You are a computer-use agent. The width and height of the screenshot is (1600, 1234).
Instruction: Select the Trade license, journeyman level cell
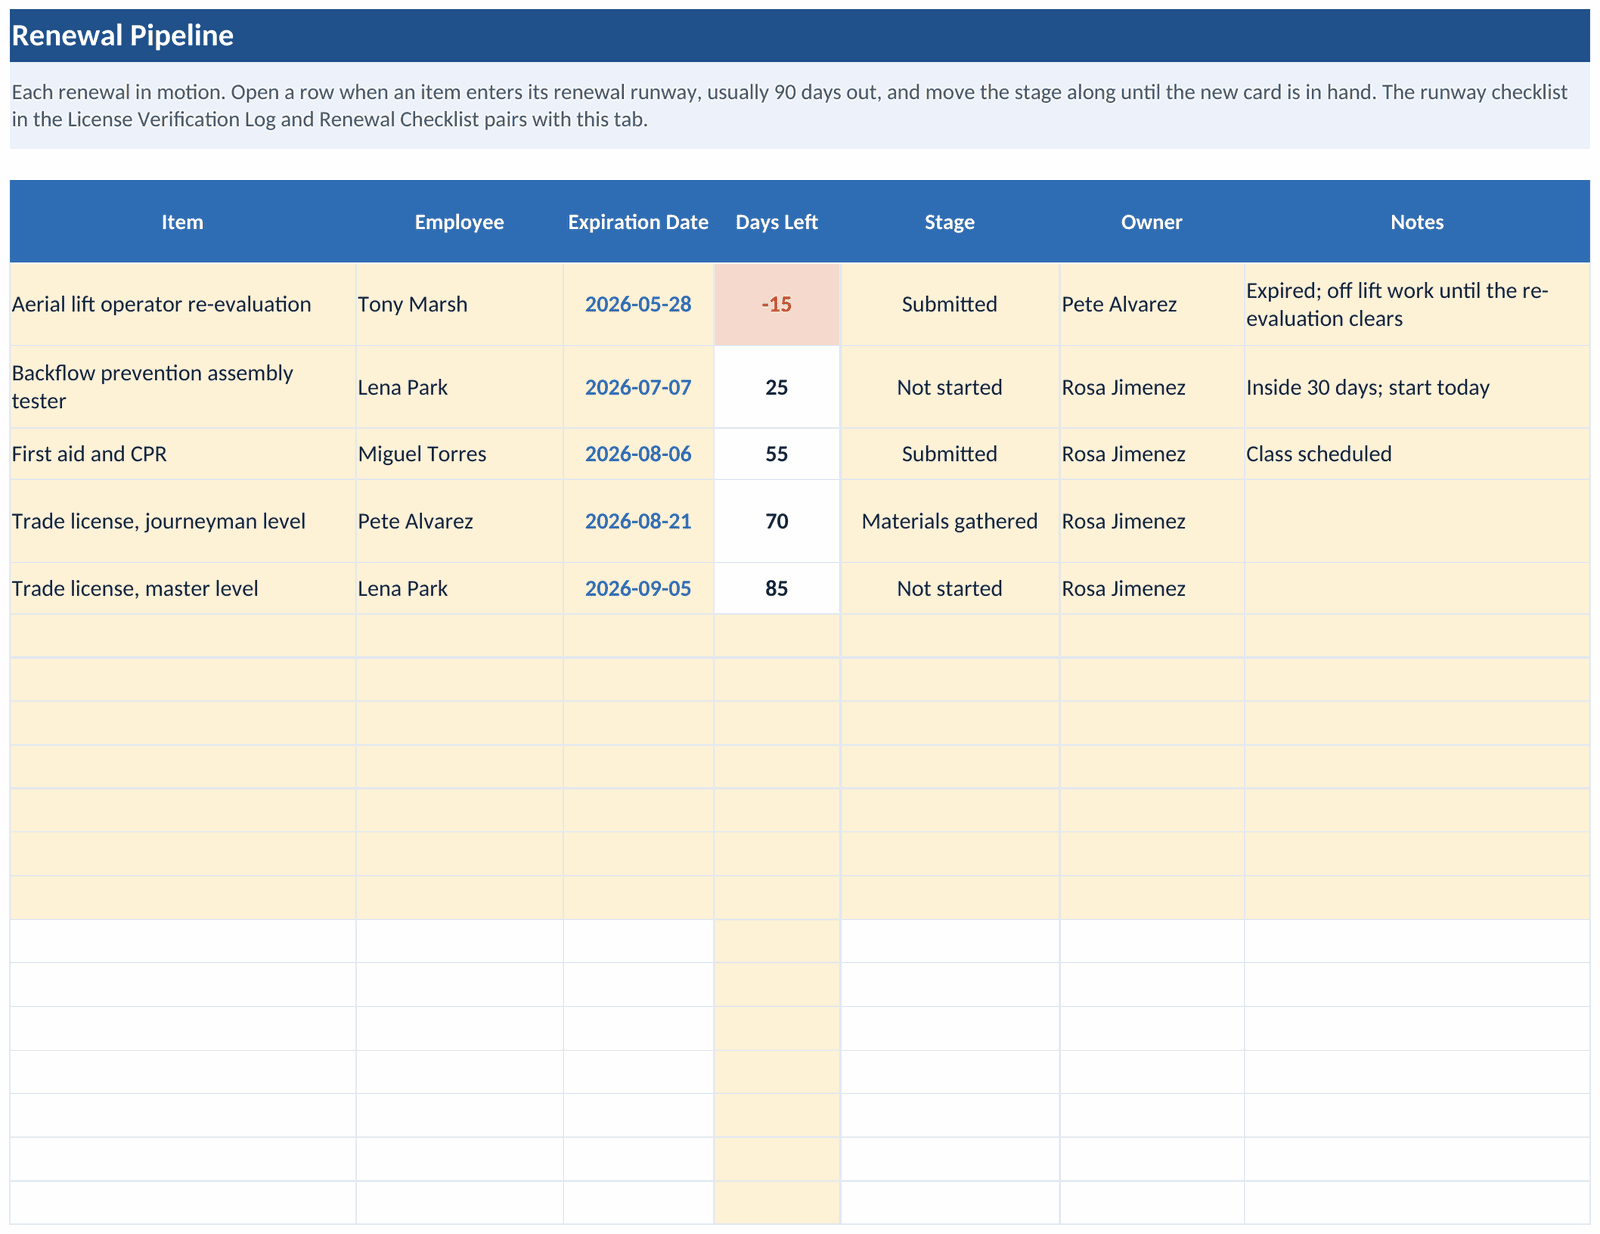click(183, 521)
